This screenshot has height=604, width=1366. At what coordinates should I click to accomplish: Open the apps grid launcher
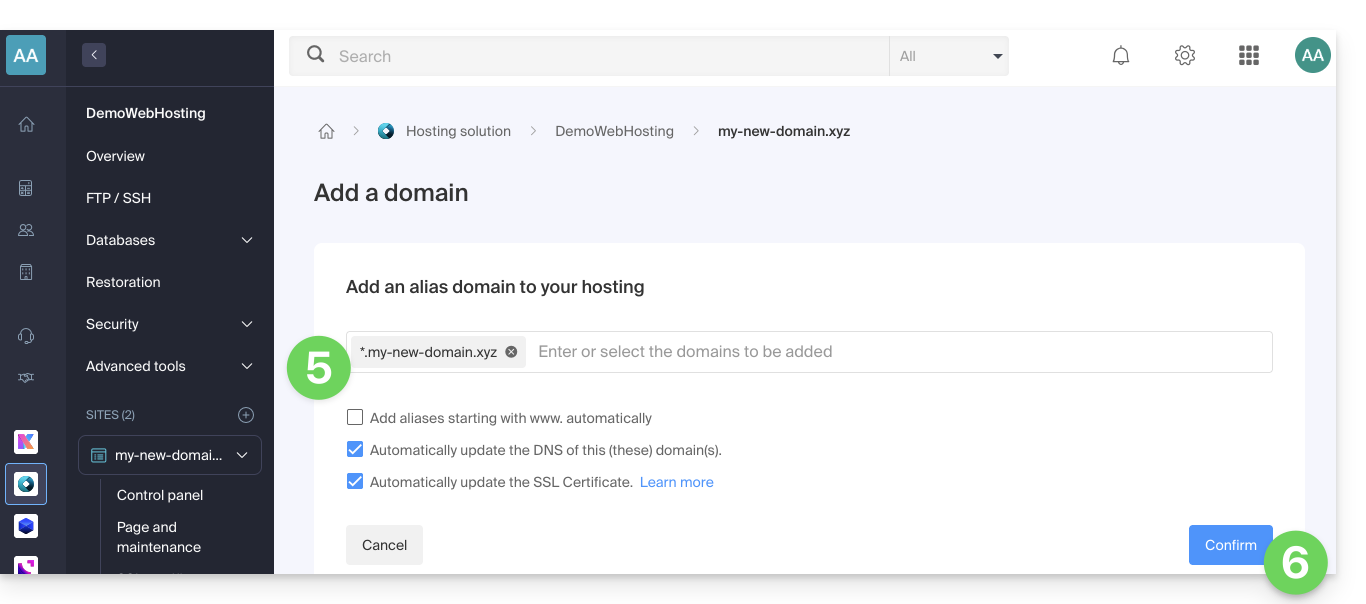(1248, 56)
